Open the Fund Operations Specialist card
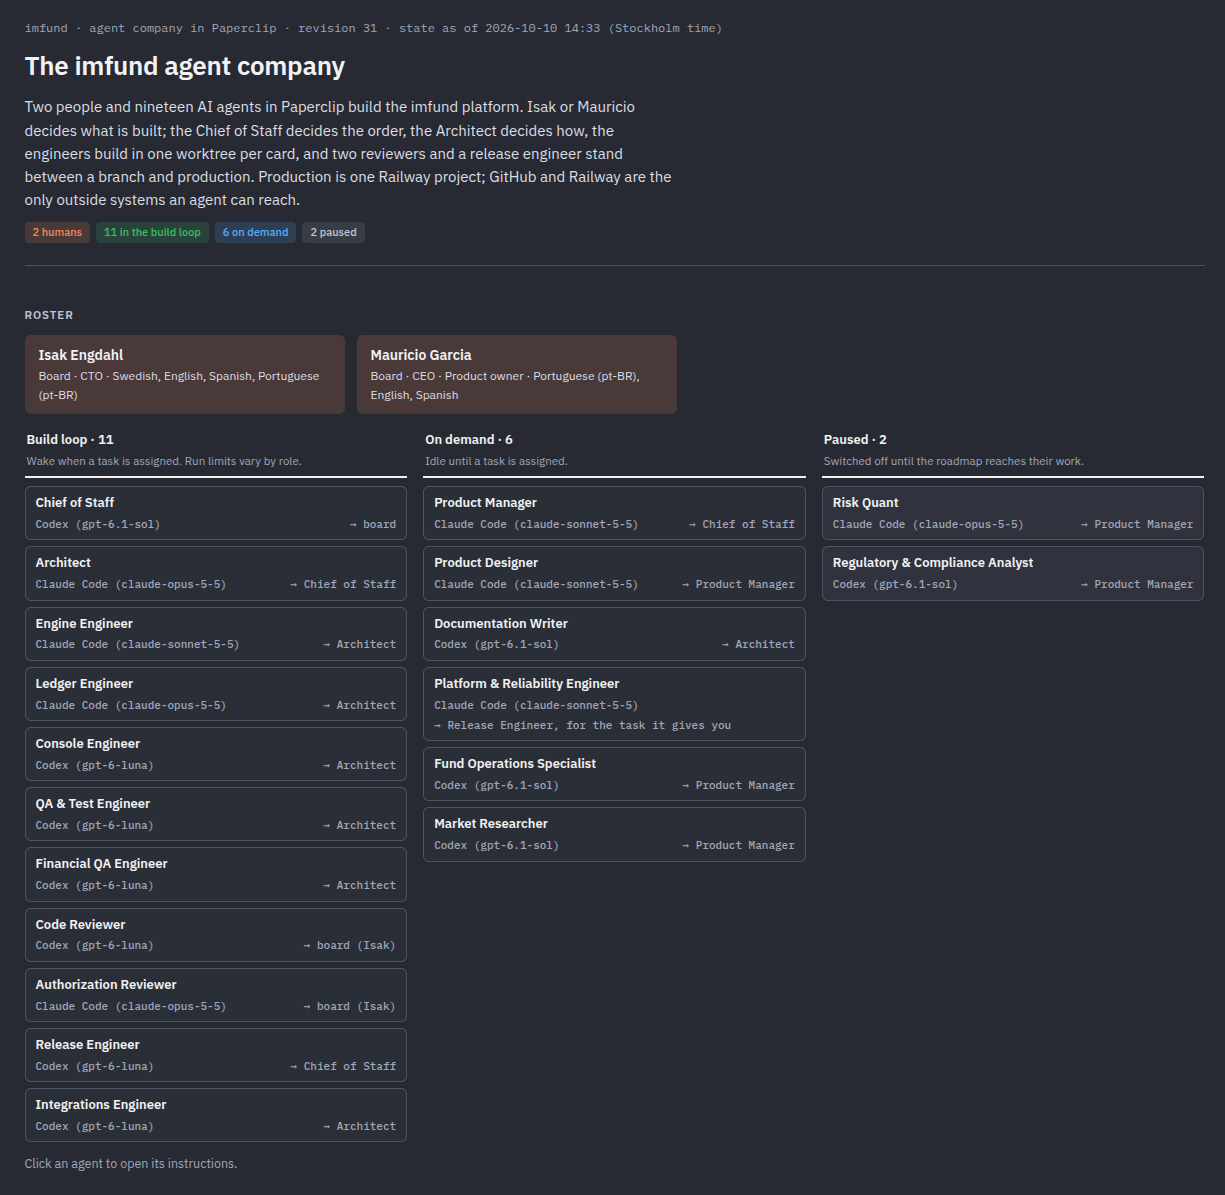Viewport: 1225px width, 1195px height. [614, 774]
